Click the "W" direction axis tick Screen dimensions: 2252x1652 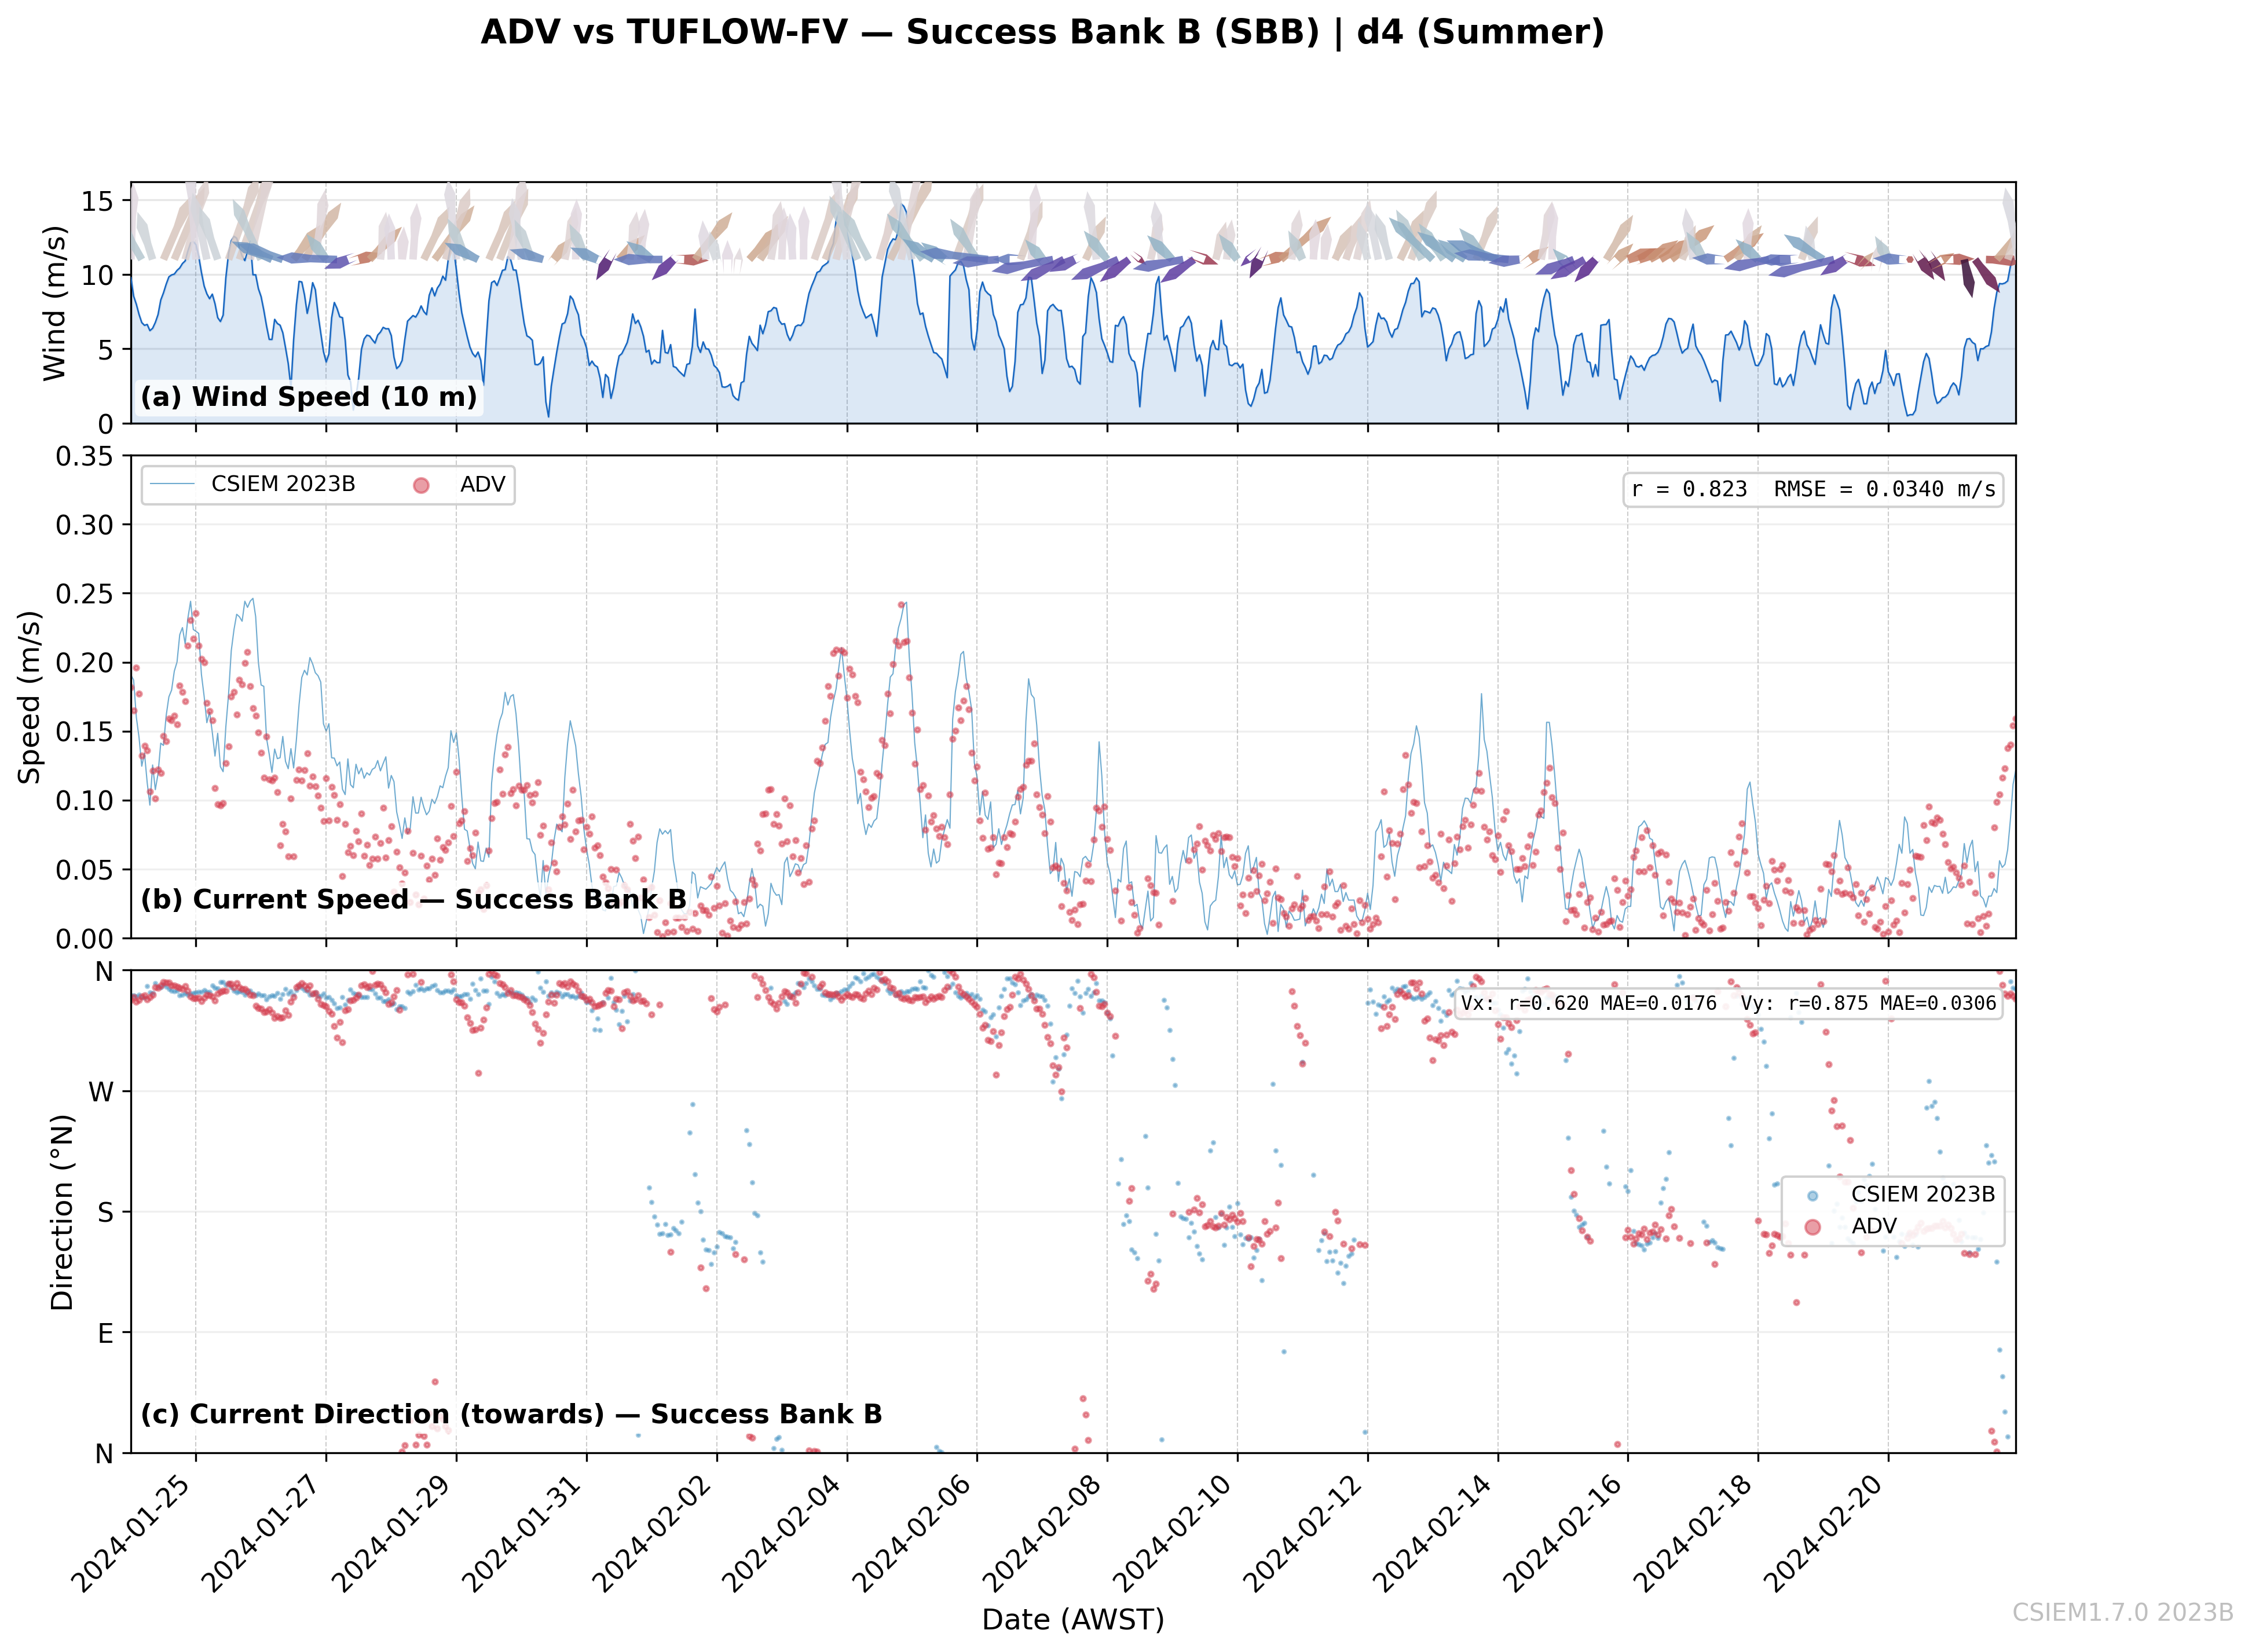coord(102,1092)
